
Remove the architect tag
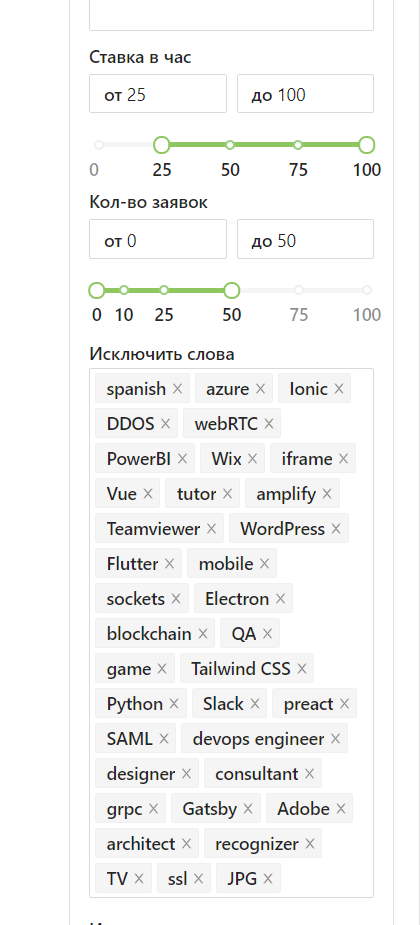coord(186,844)
